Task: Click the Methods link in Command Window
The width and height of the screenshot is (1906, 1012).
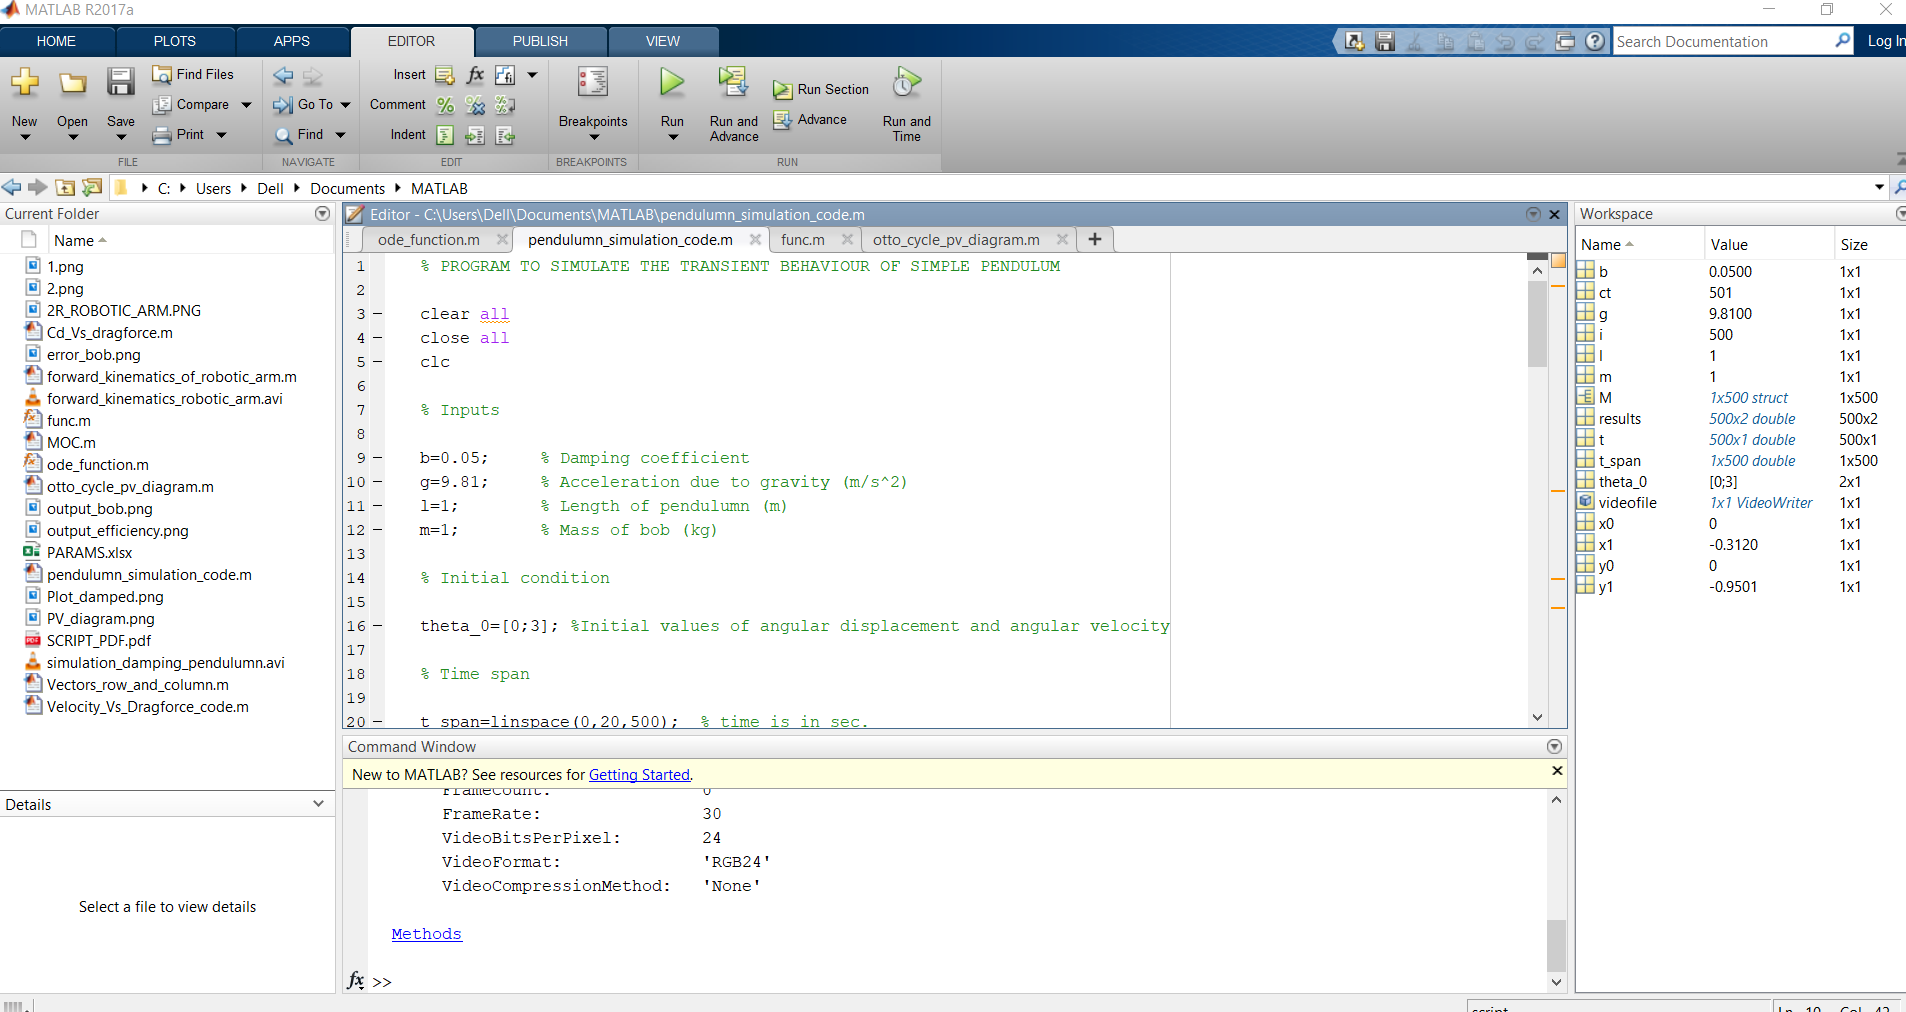Action: click(426, 934)
